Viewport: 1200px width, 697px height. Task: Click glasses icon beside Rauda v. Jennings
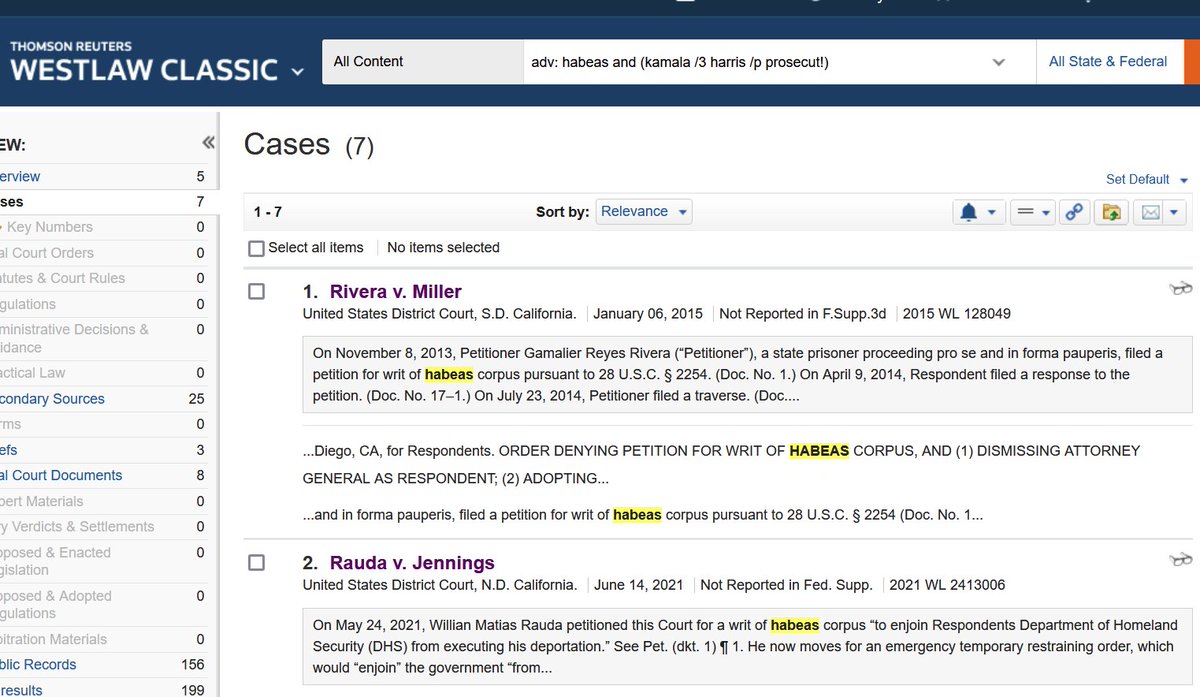point(1181,560)
